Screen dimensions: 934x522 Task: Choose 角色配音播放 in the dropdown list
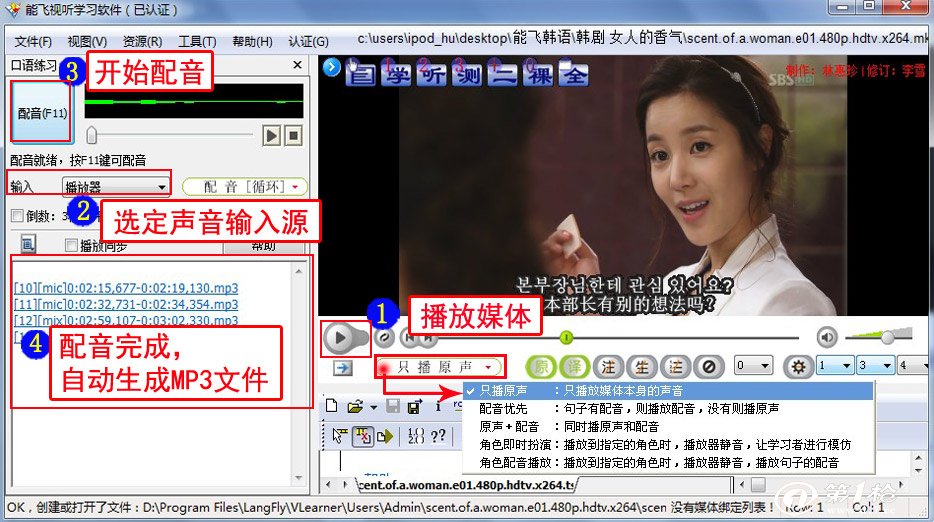pyautogui.click(x=668, y=462)
